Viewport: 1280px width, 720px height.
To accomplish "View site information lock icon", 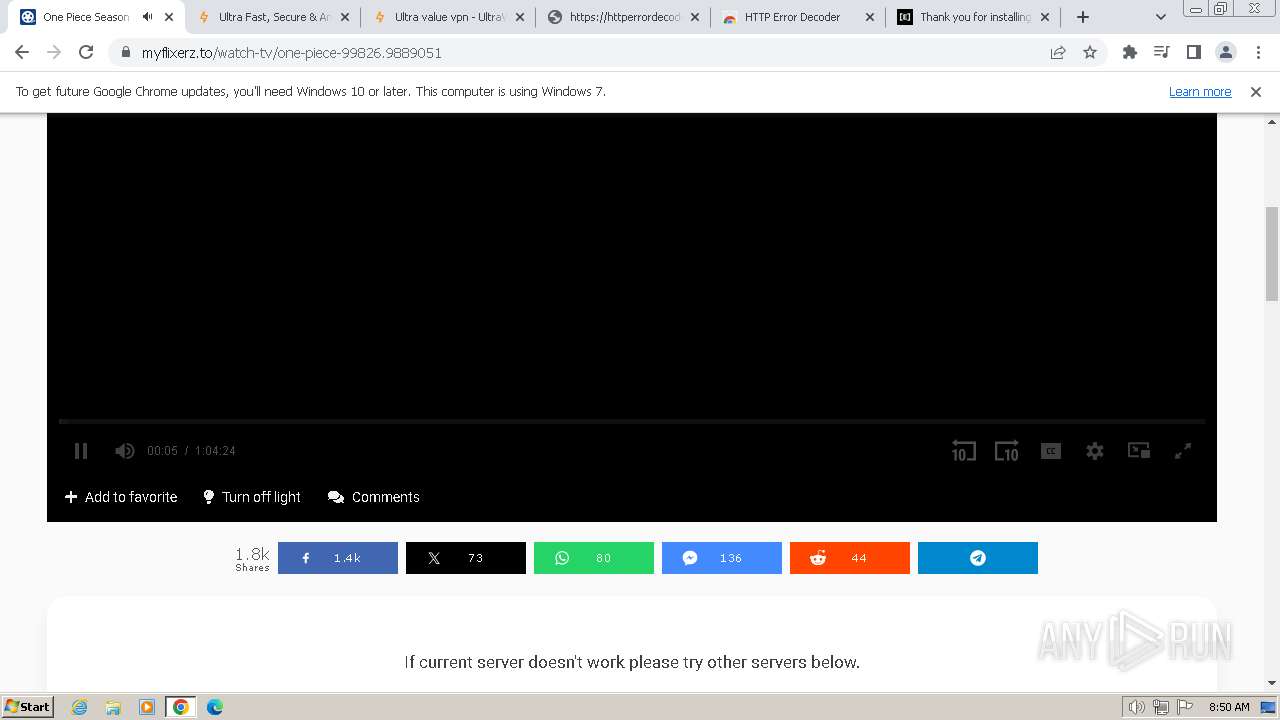I will click(x=125, y=53).
